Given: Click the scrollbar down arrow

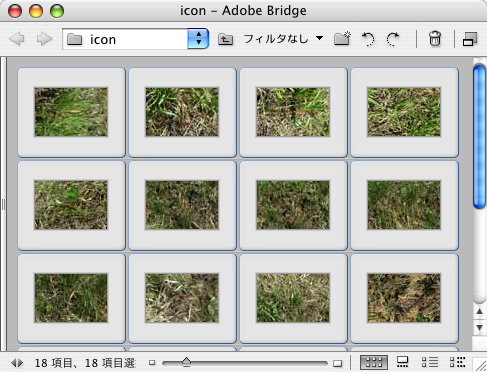Looking at the screenshot, I should 479,328.
